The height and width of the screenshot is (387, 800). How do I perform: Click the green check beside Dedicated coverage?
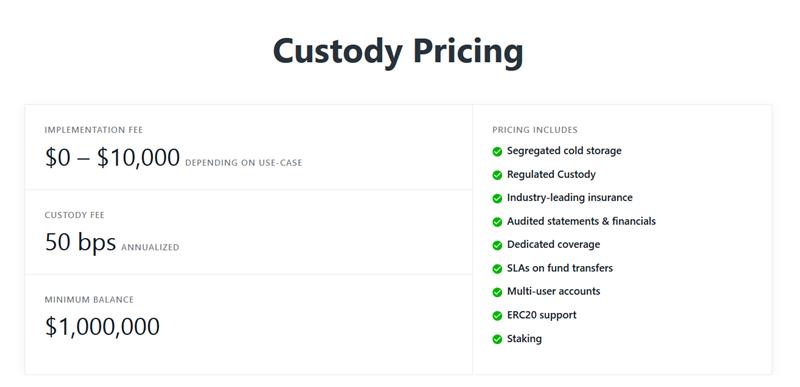coord(497,245)
